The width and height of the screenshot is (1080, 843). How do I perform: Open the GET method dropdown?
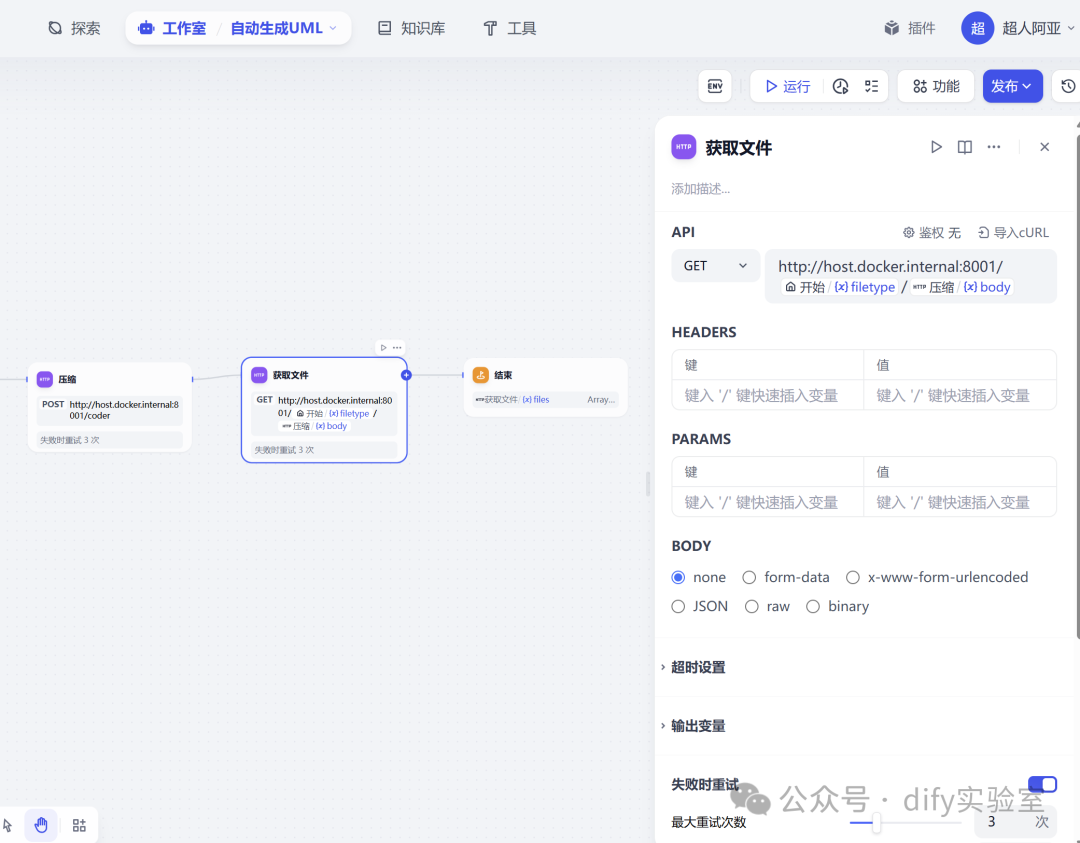[715, 265]
